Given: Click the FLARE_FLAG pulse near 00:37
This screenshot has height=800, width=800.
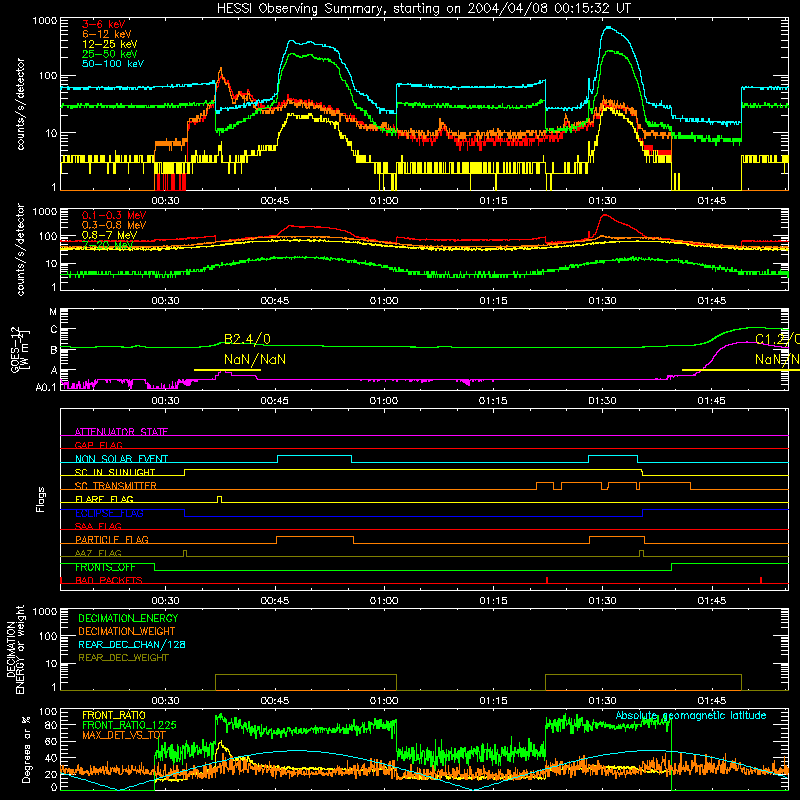Looking at the screenshot, I should [x=219, y=499].
